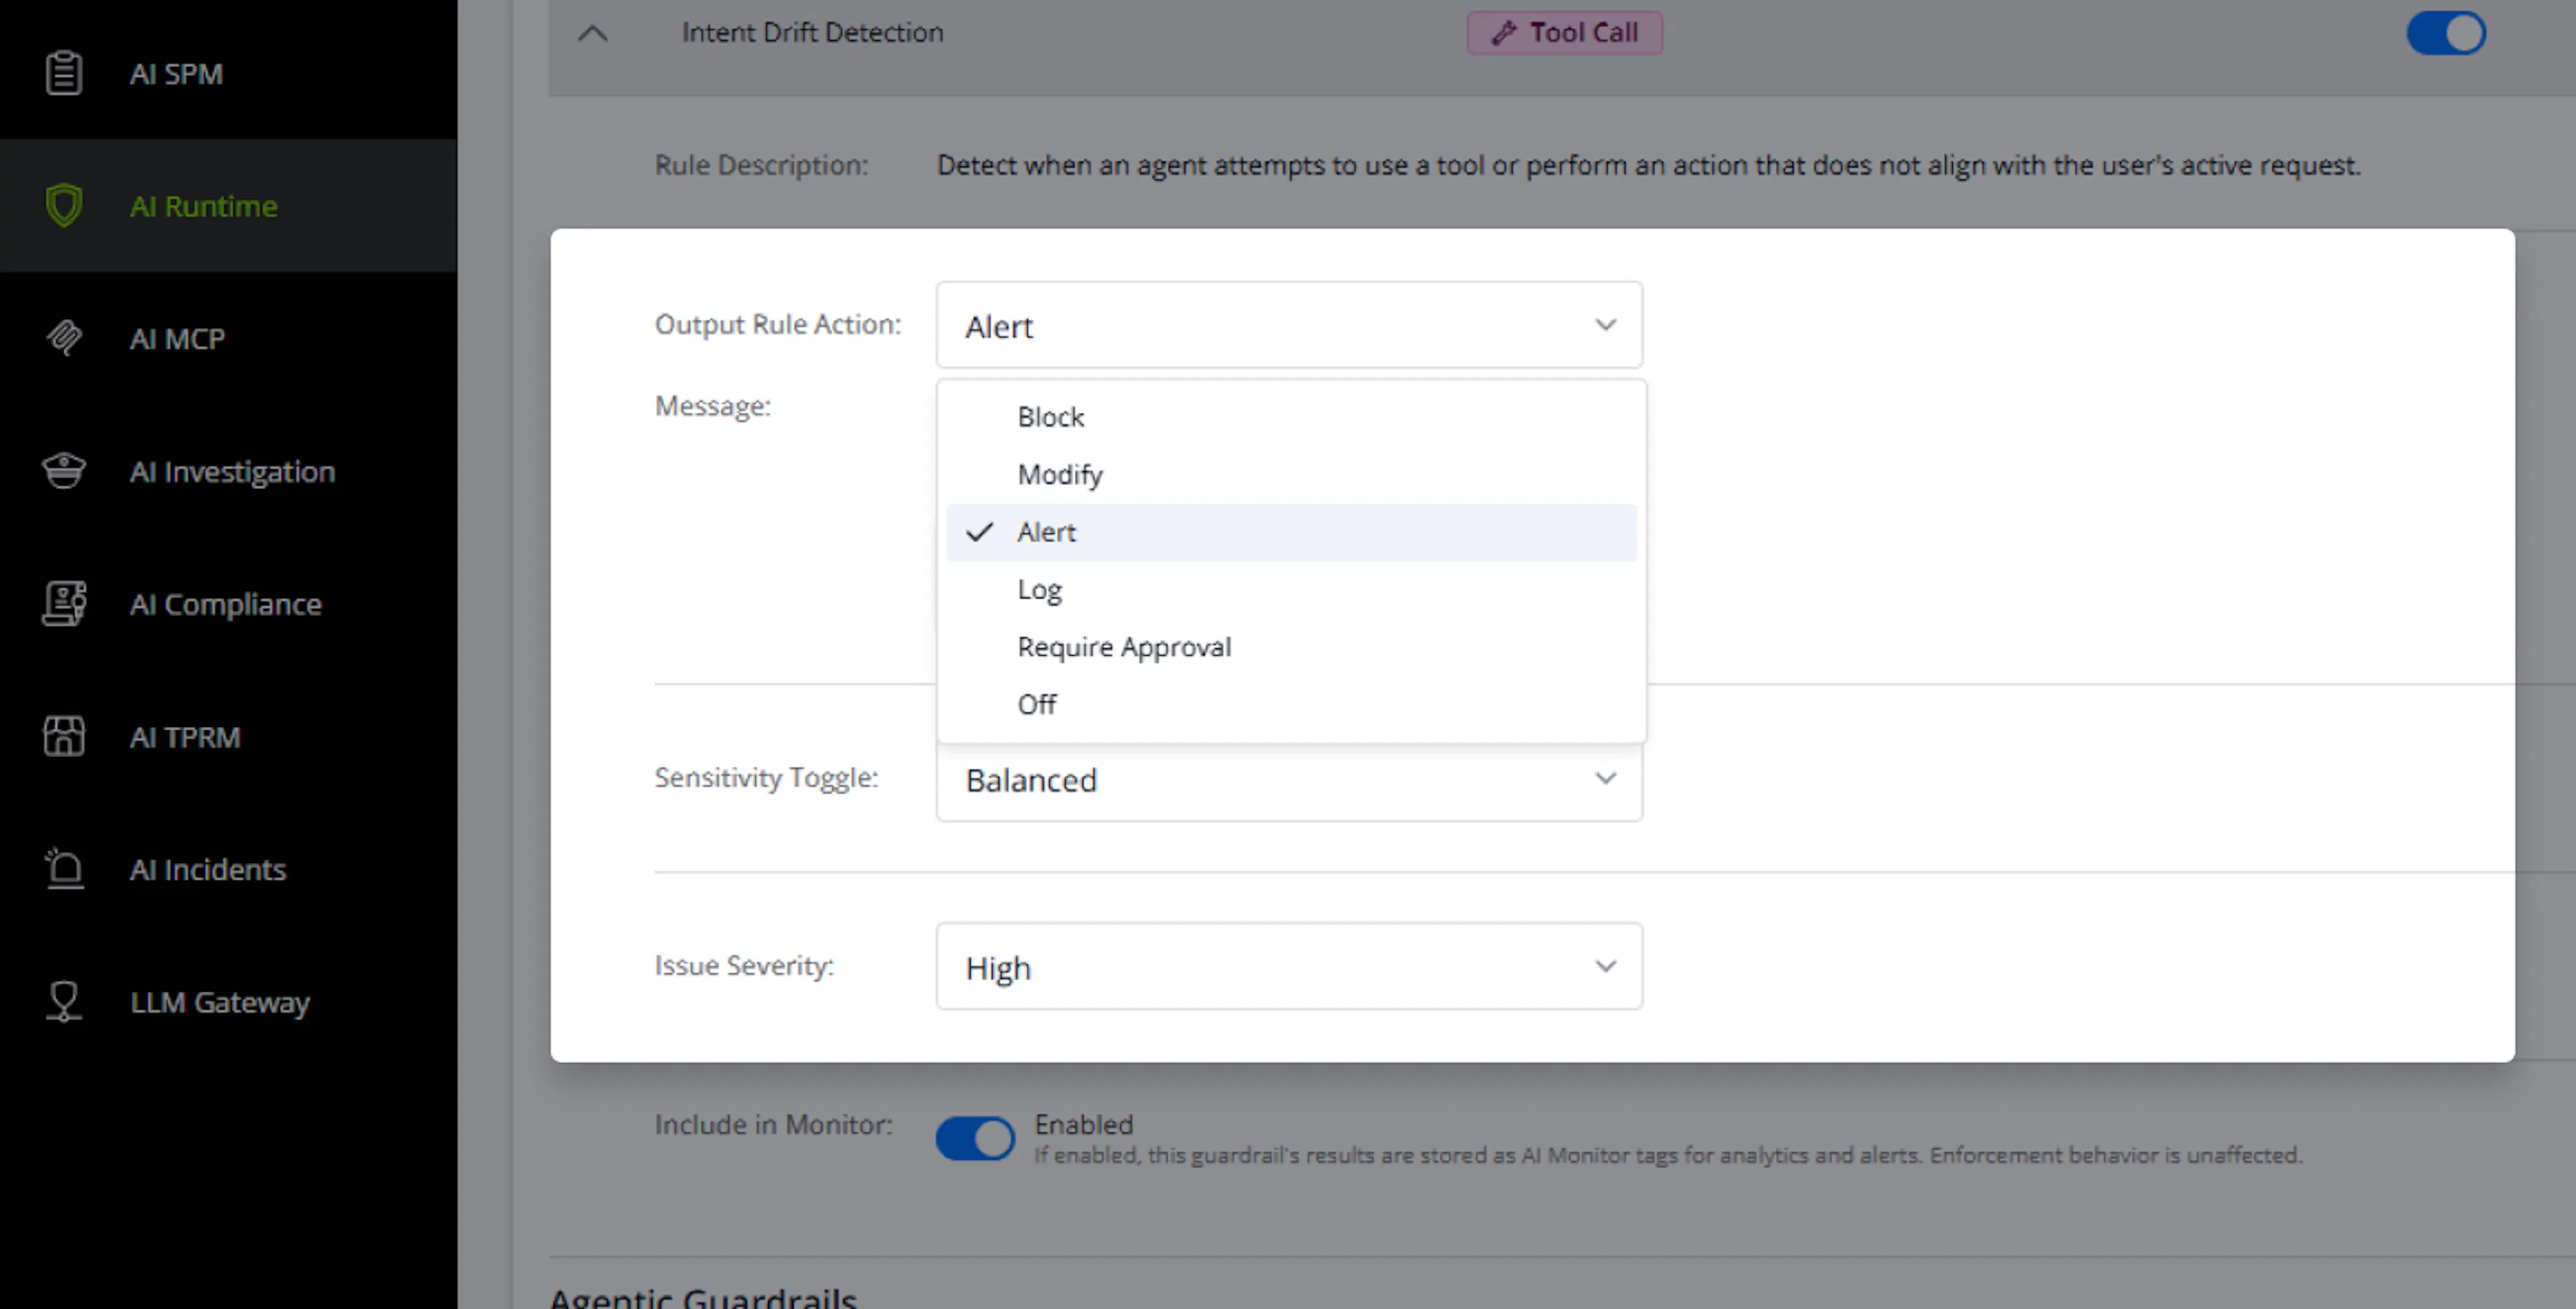Click the wrench icon in Tool Call tag
2576x1309 pixels.
[1503, 33]
